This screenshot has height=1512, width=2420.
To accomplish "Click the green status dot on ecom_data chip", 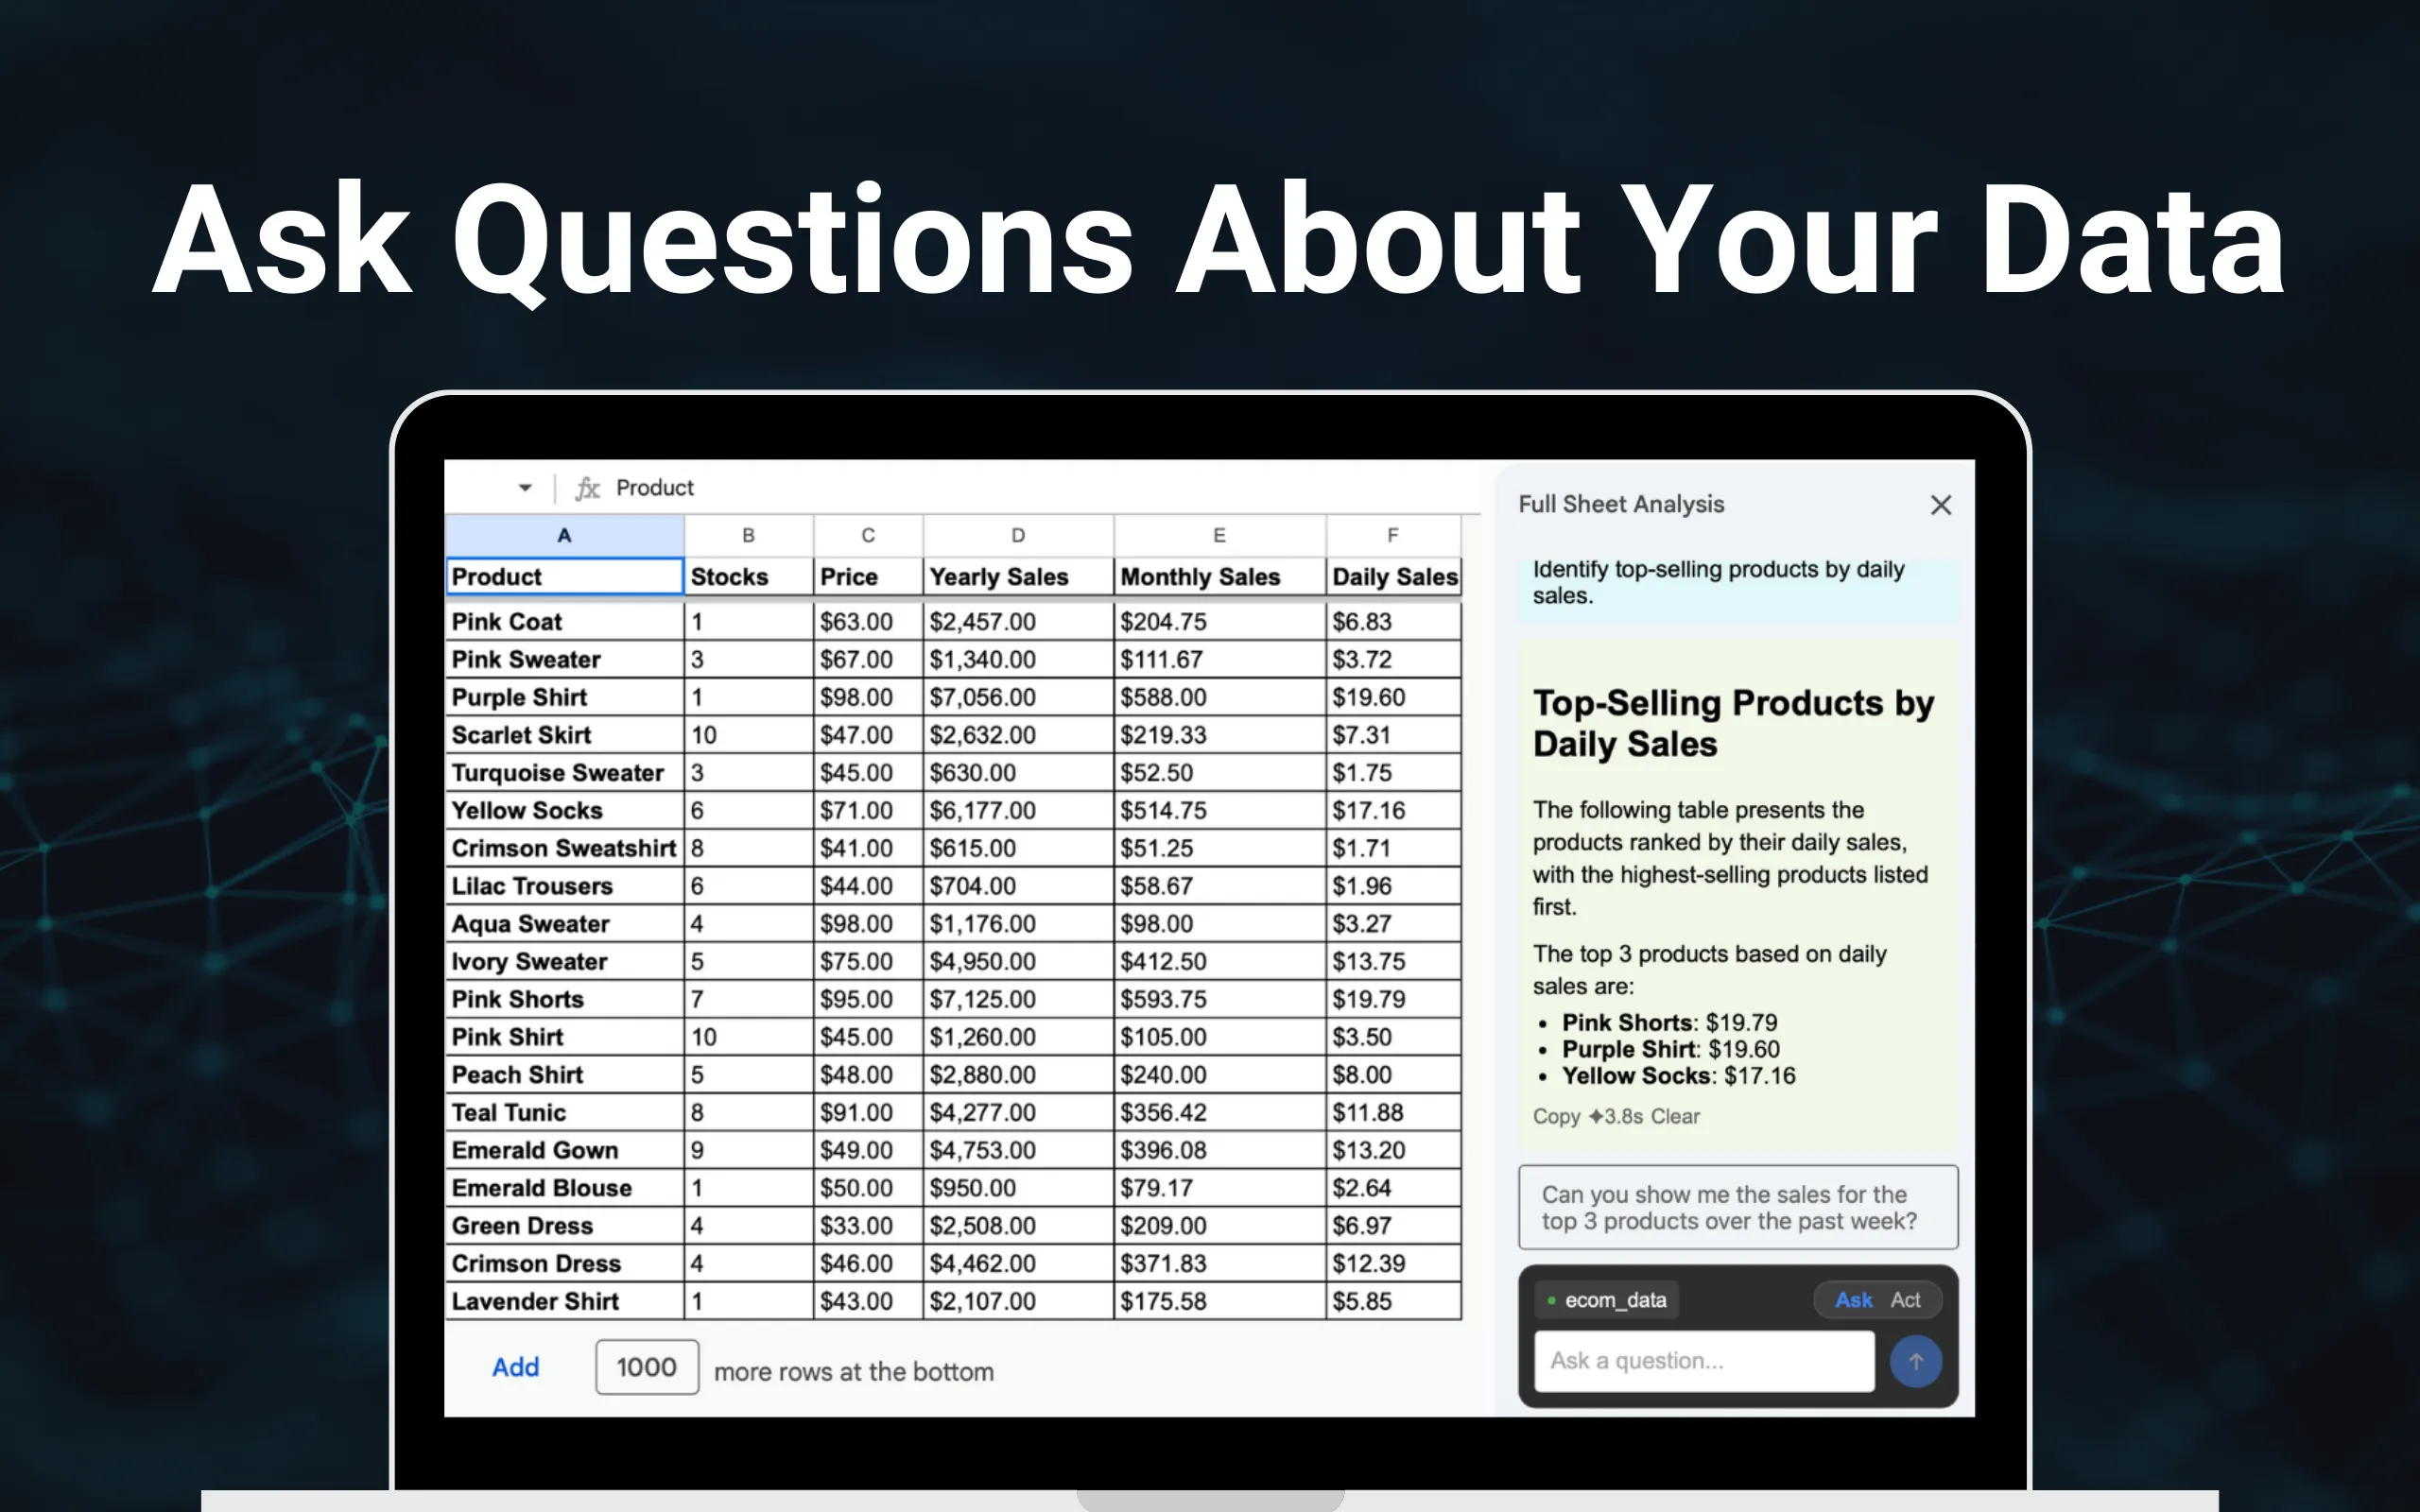I will [1552, 1300].
